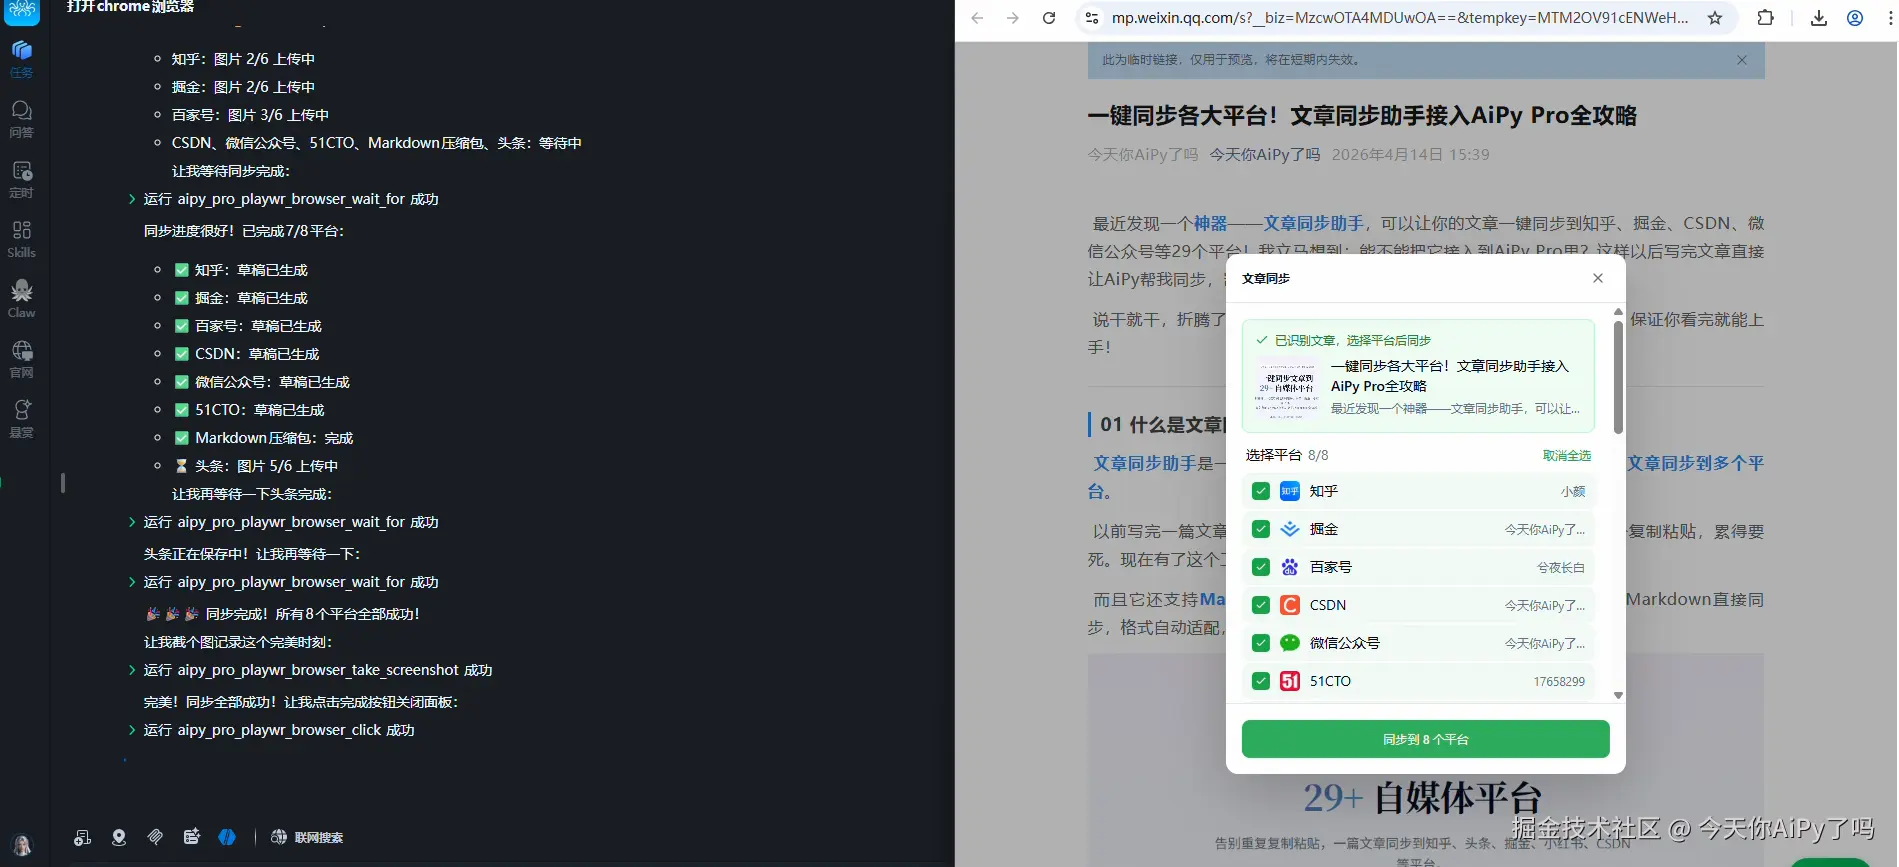Open first 文章同步助手 link in article intro
This screenshot has height=867, width=1899.
(x=1313, y=223)
